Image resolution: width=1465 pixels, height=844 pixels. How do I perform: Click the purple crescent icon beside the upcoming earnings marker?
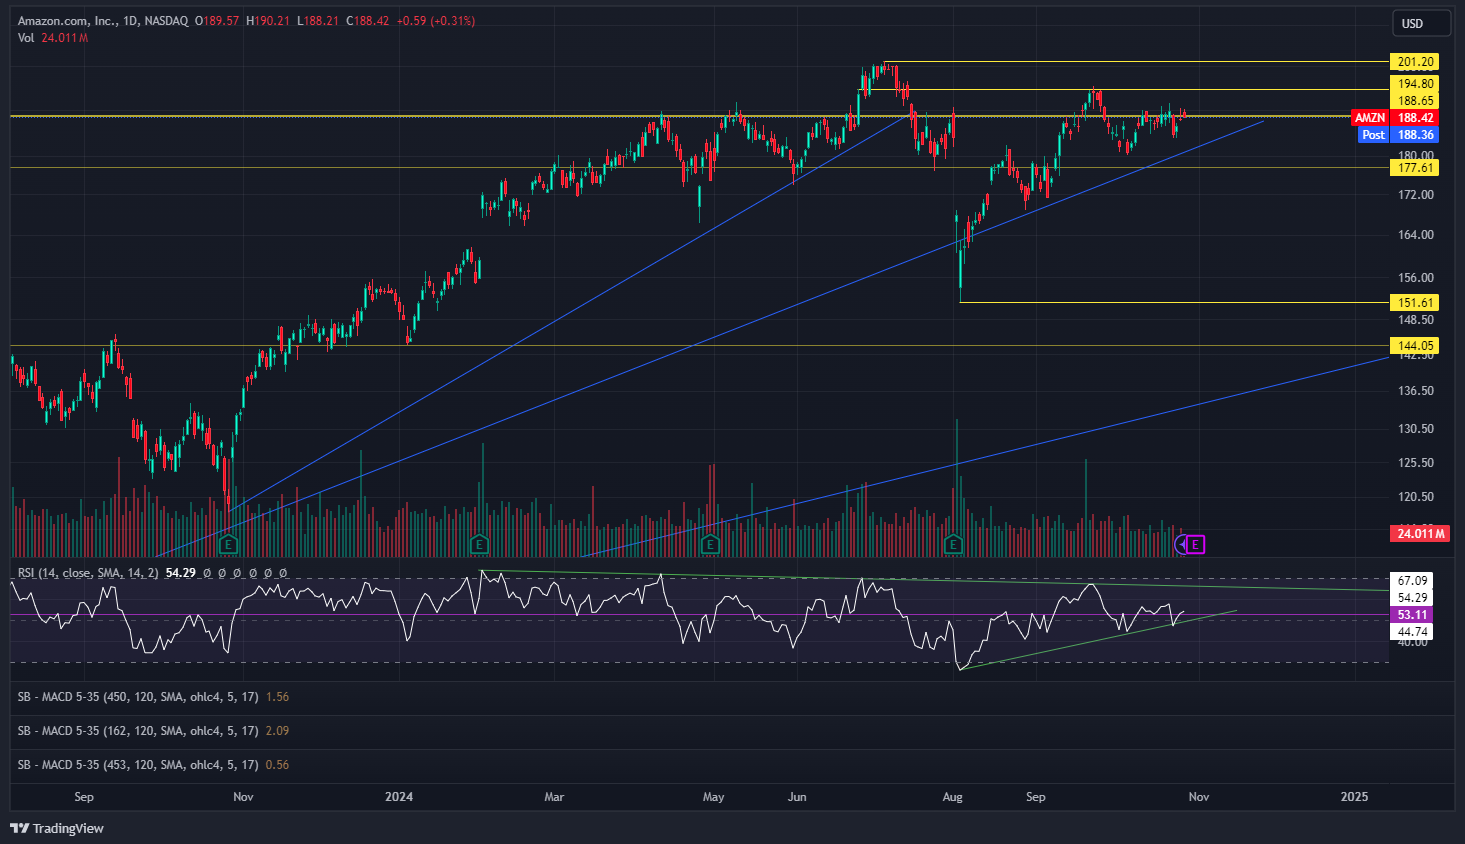tap(1180, 544)
